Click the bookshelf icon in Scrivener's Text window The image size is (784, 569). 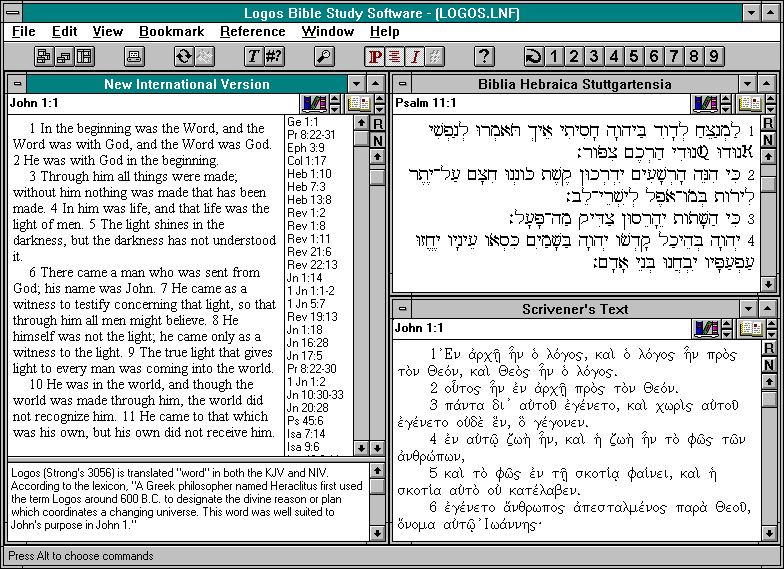coord(706,328)
